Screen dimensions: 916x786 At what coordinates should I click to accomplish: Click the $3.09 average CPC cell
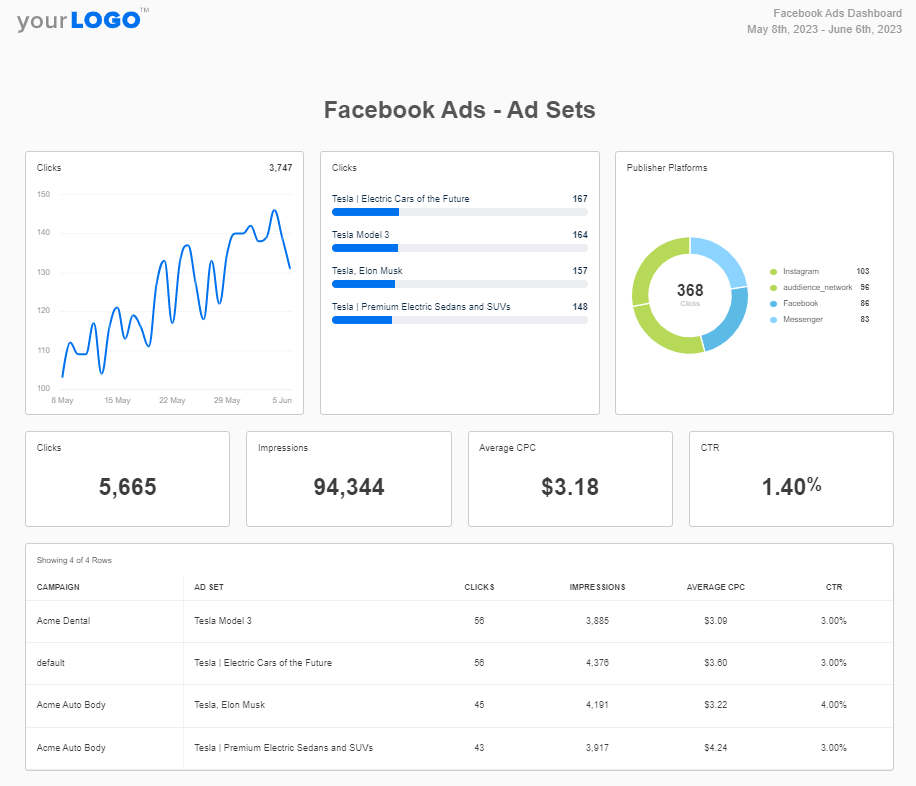click(716, 621)
